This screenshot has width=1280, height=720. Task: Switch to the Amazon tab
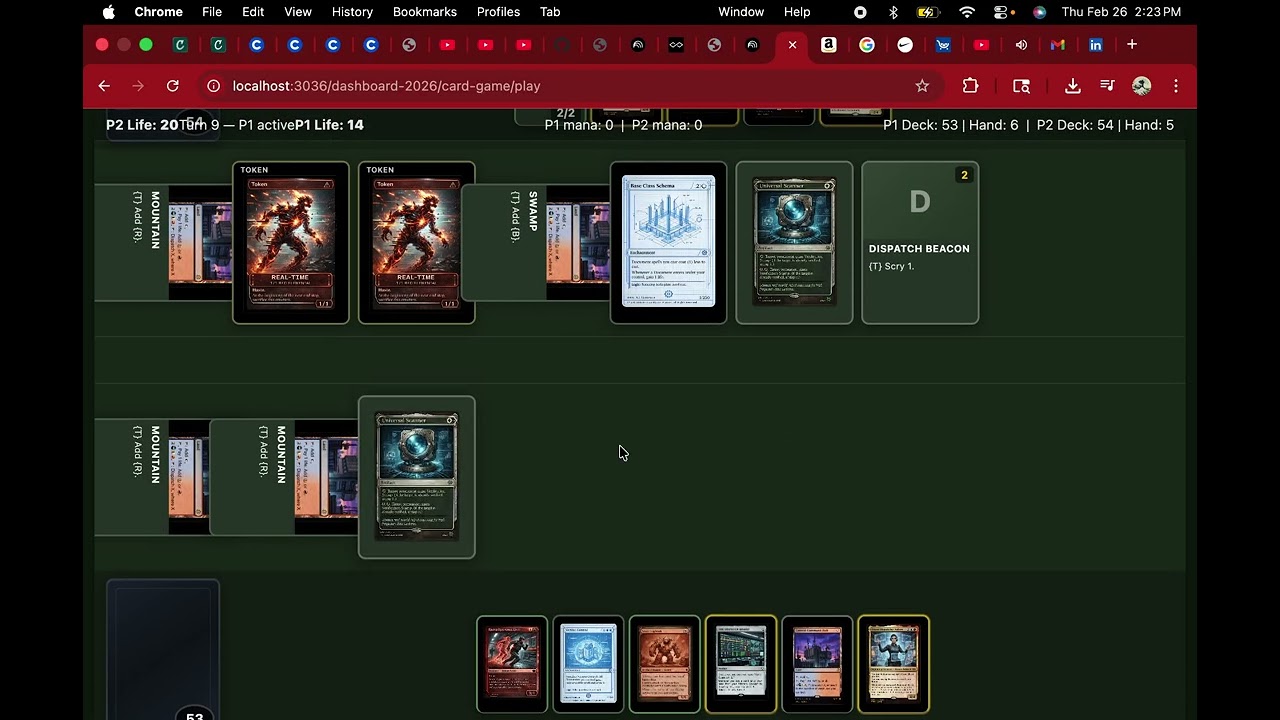(829, 44)
